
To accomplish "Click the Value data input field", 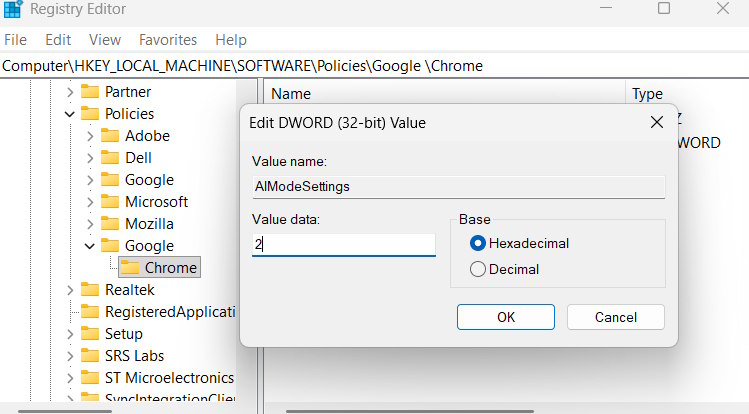I will (343, 244).
